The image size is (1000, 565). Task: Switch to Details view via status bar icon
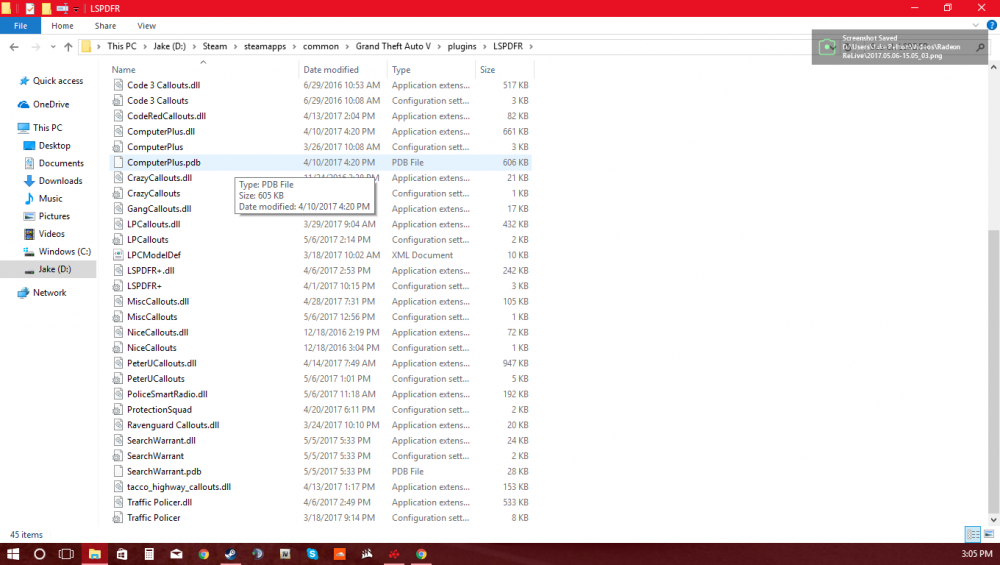click(973, 534)
